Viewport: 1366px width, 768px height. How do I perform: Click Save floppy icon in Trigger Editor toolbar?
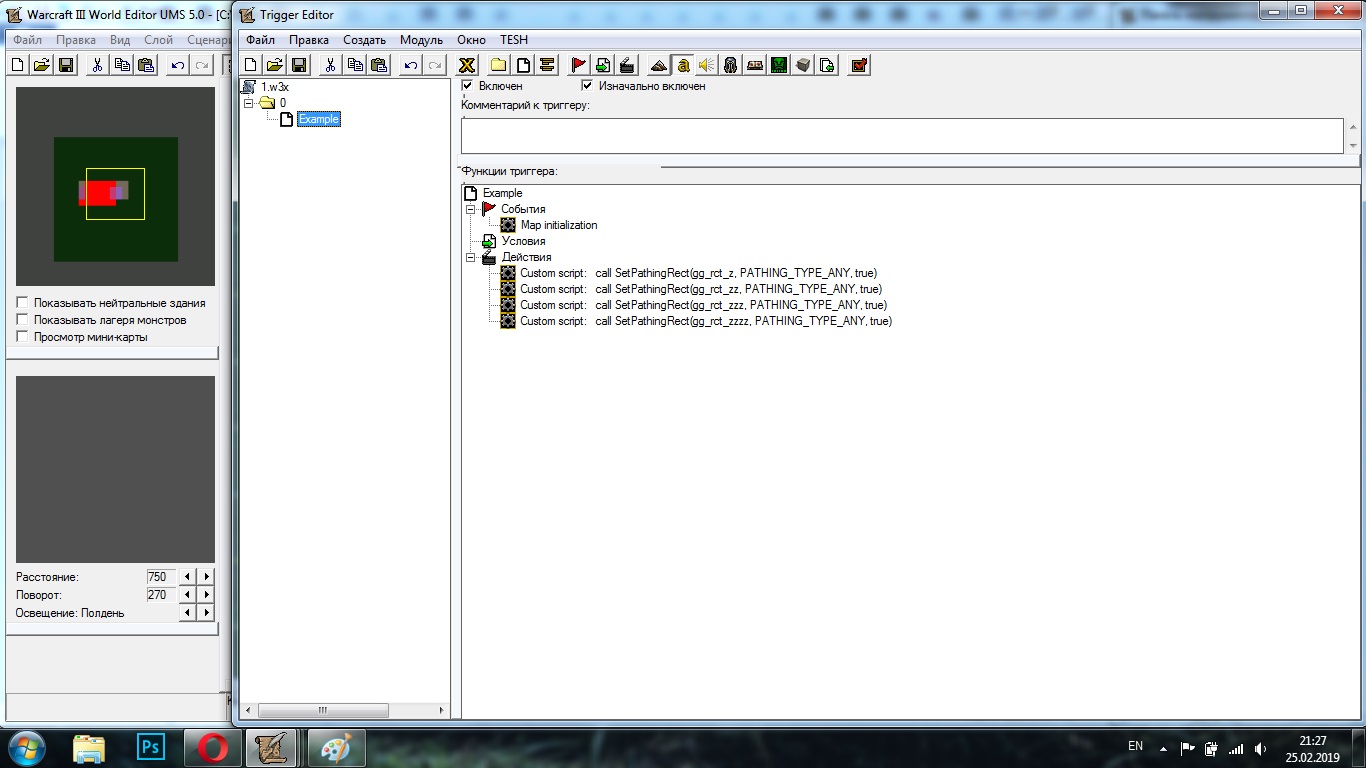point(300,65)
